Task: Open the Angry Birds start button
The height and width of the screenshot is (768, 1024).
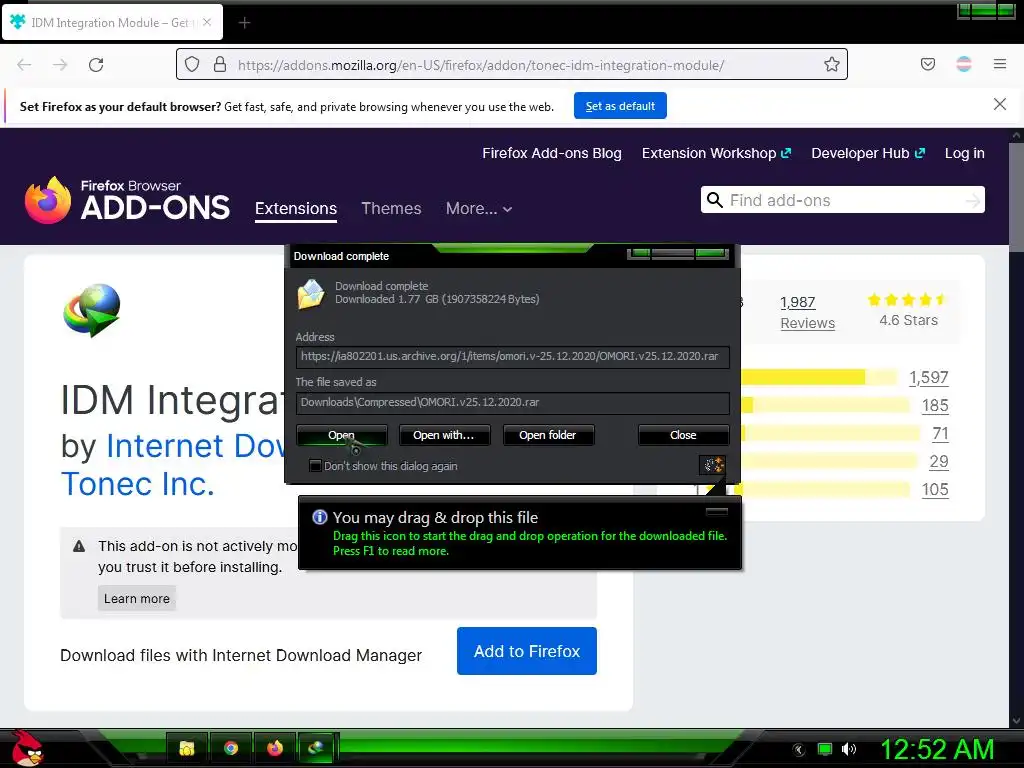Action: pos(26,748)
